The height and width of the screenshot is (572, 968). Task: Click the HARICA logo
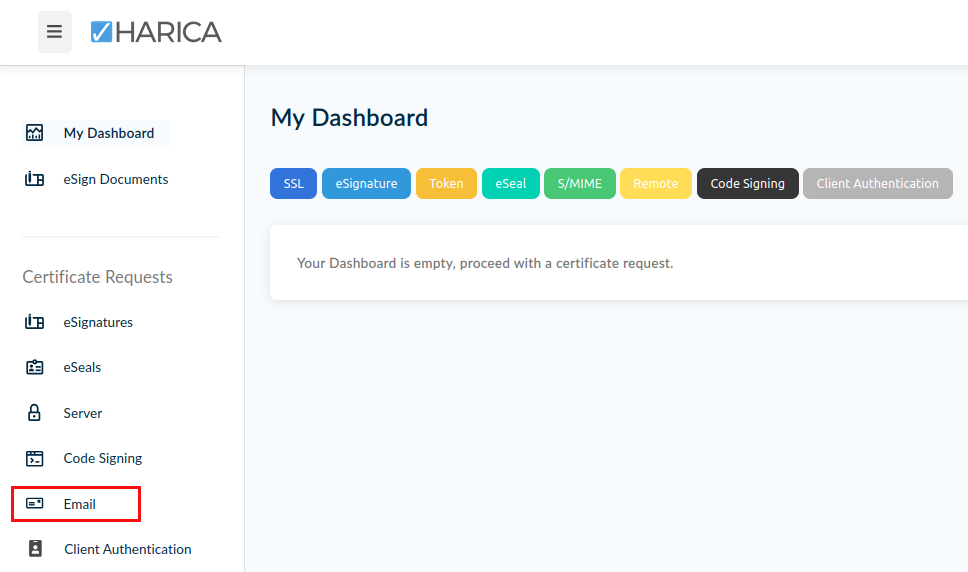156,32
